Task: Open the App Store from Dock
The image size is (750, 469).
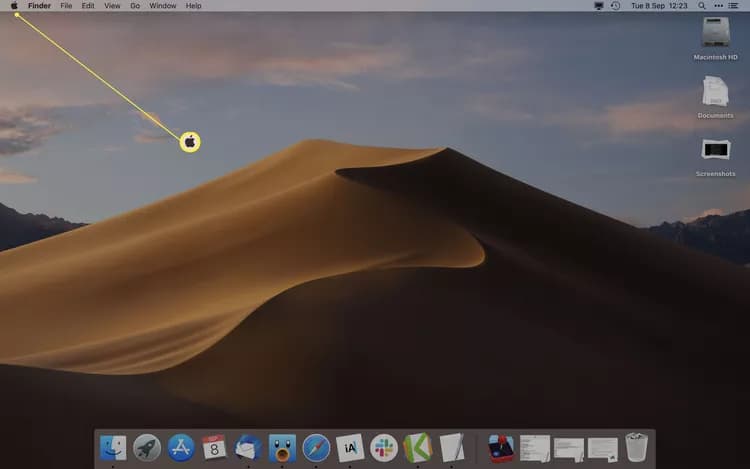Action: click(181, 448)
